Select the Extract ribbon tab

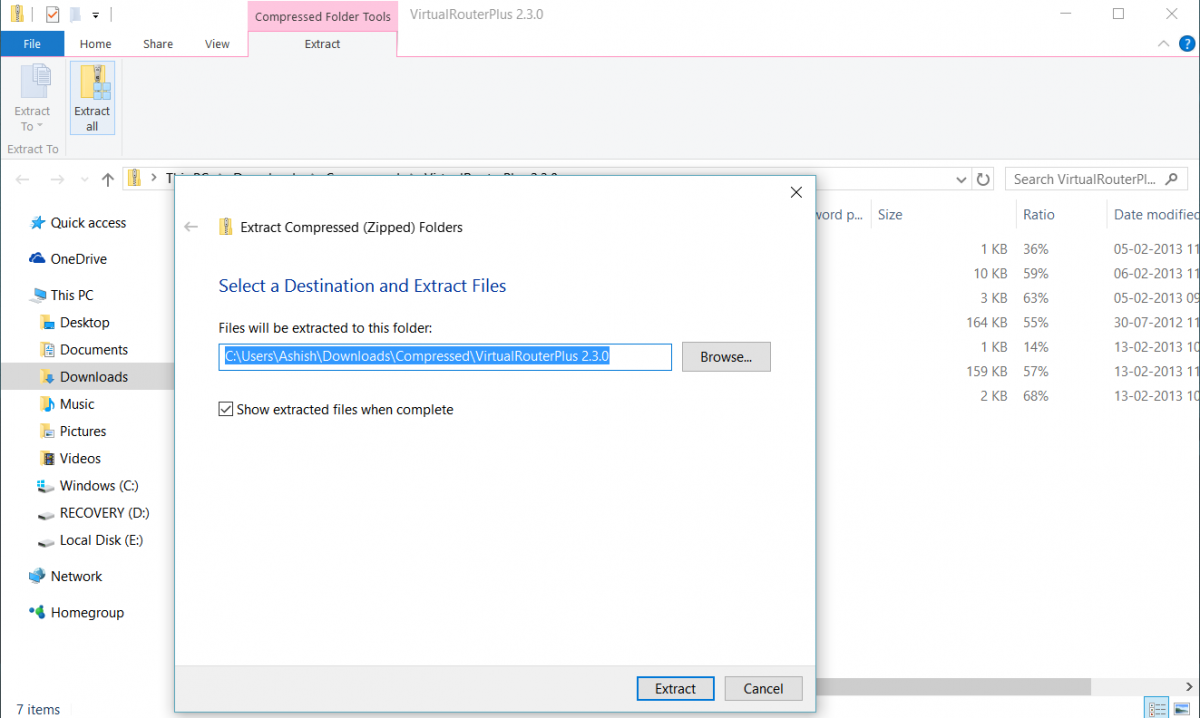click(322, 44)
